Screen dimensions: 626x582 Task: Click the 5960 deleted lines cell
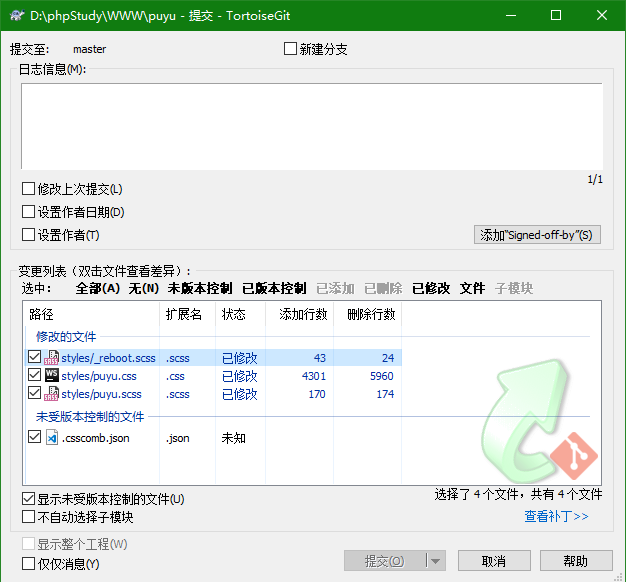pos(382,376)
